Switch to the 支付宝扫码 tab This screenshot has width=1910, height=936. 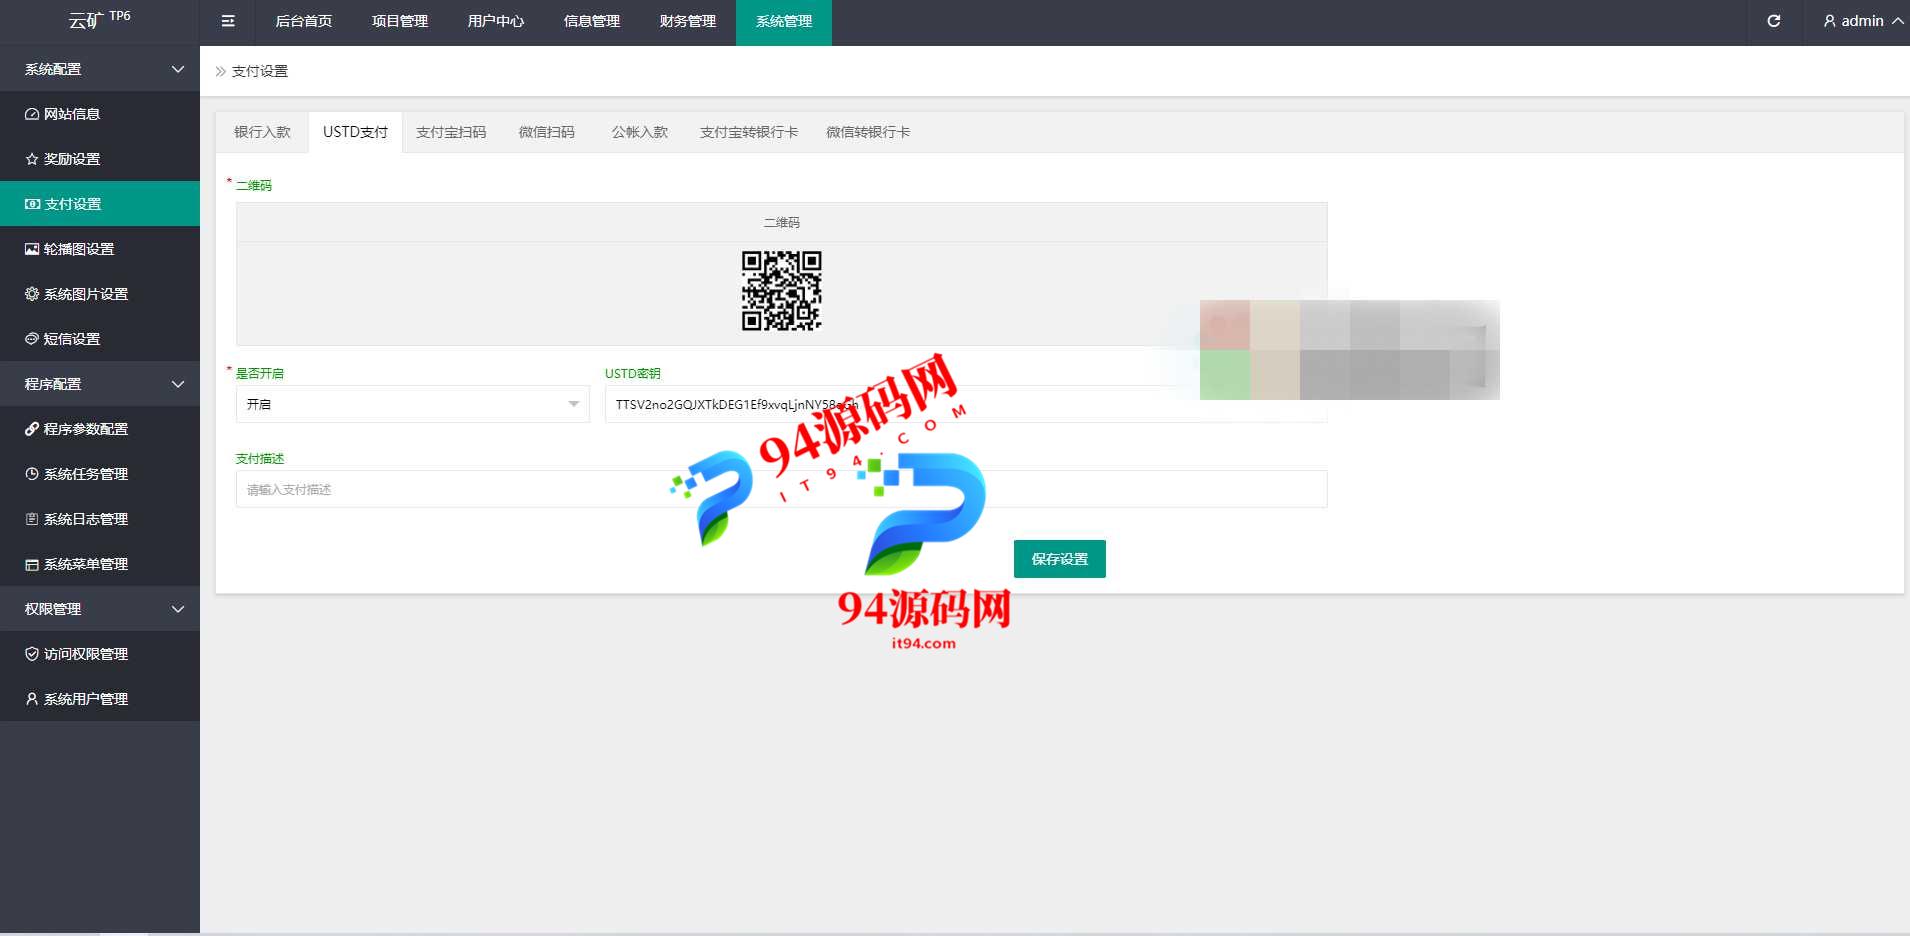click(x=451, y=132)
